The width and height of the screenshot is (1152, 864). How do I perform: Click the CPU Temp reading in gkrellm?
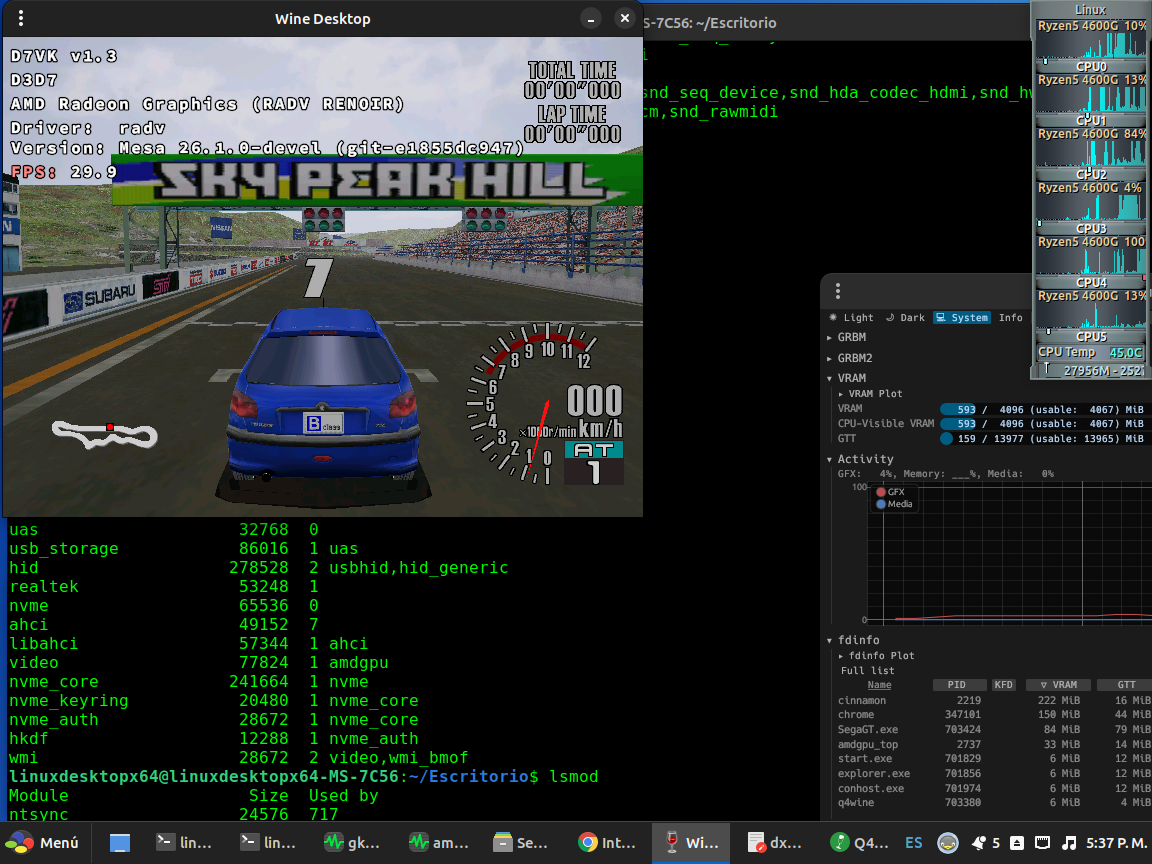point(1091,353)
